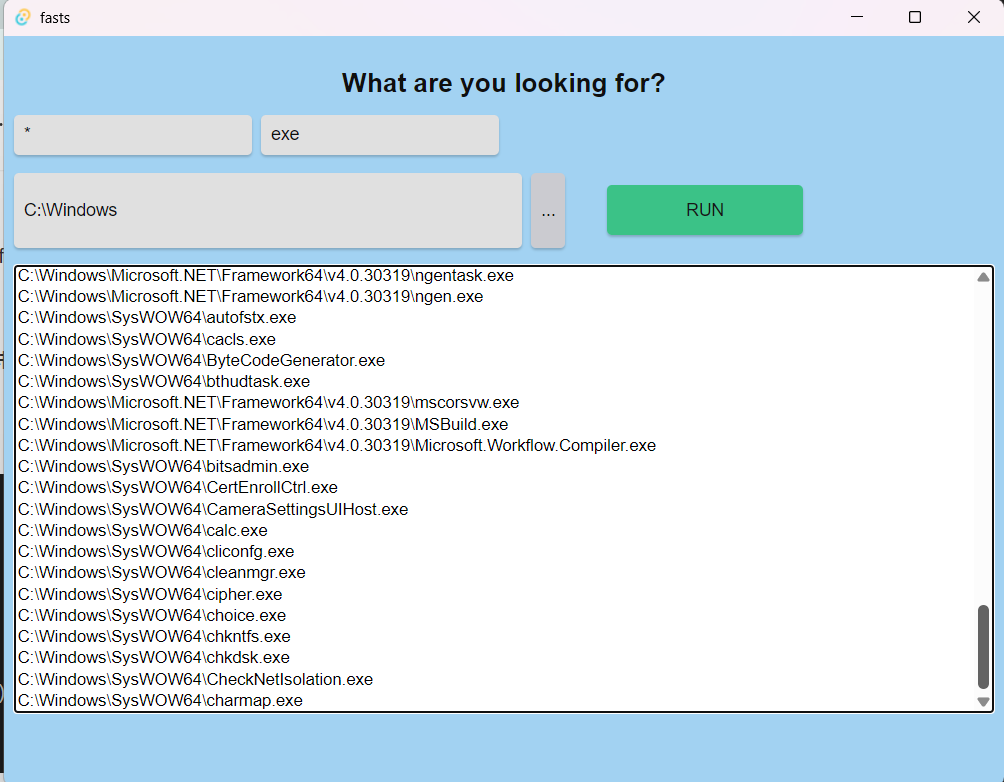Select the CertEnrollCtrl.exe result line
Image resolution: width=1004 pixels, height=782 pixels.
click(177, 488)
